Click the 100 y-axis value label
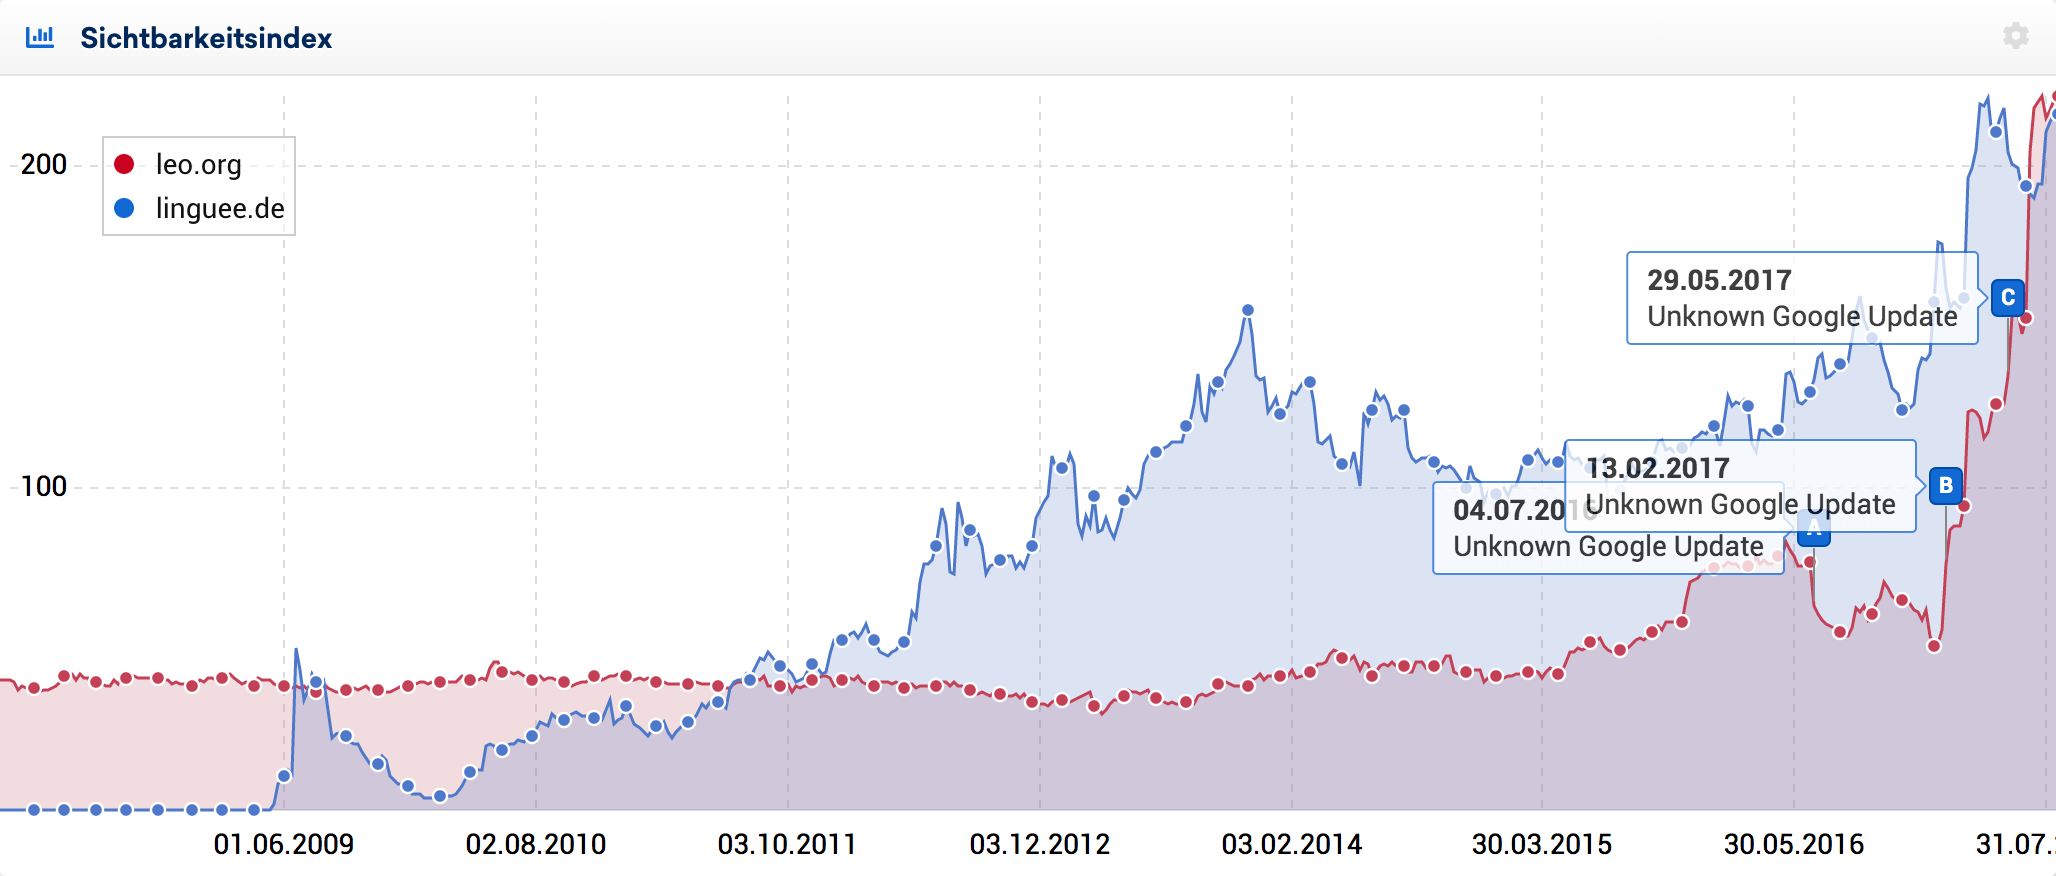This screenshot has height=876, width=2056. coord(44,487)
